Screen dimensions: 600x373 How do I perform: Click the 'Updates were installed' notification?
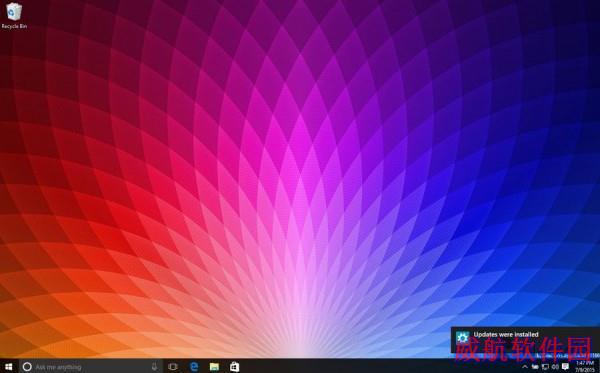[x=525, y=340]
